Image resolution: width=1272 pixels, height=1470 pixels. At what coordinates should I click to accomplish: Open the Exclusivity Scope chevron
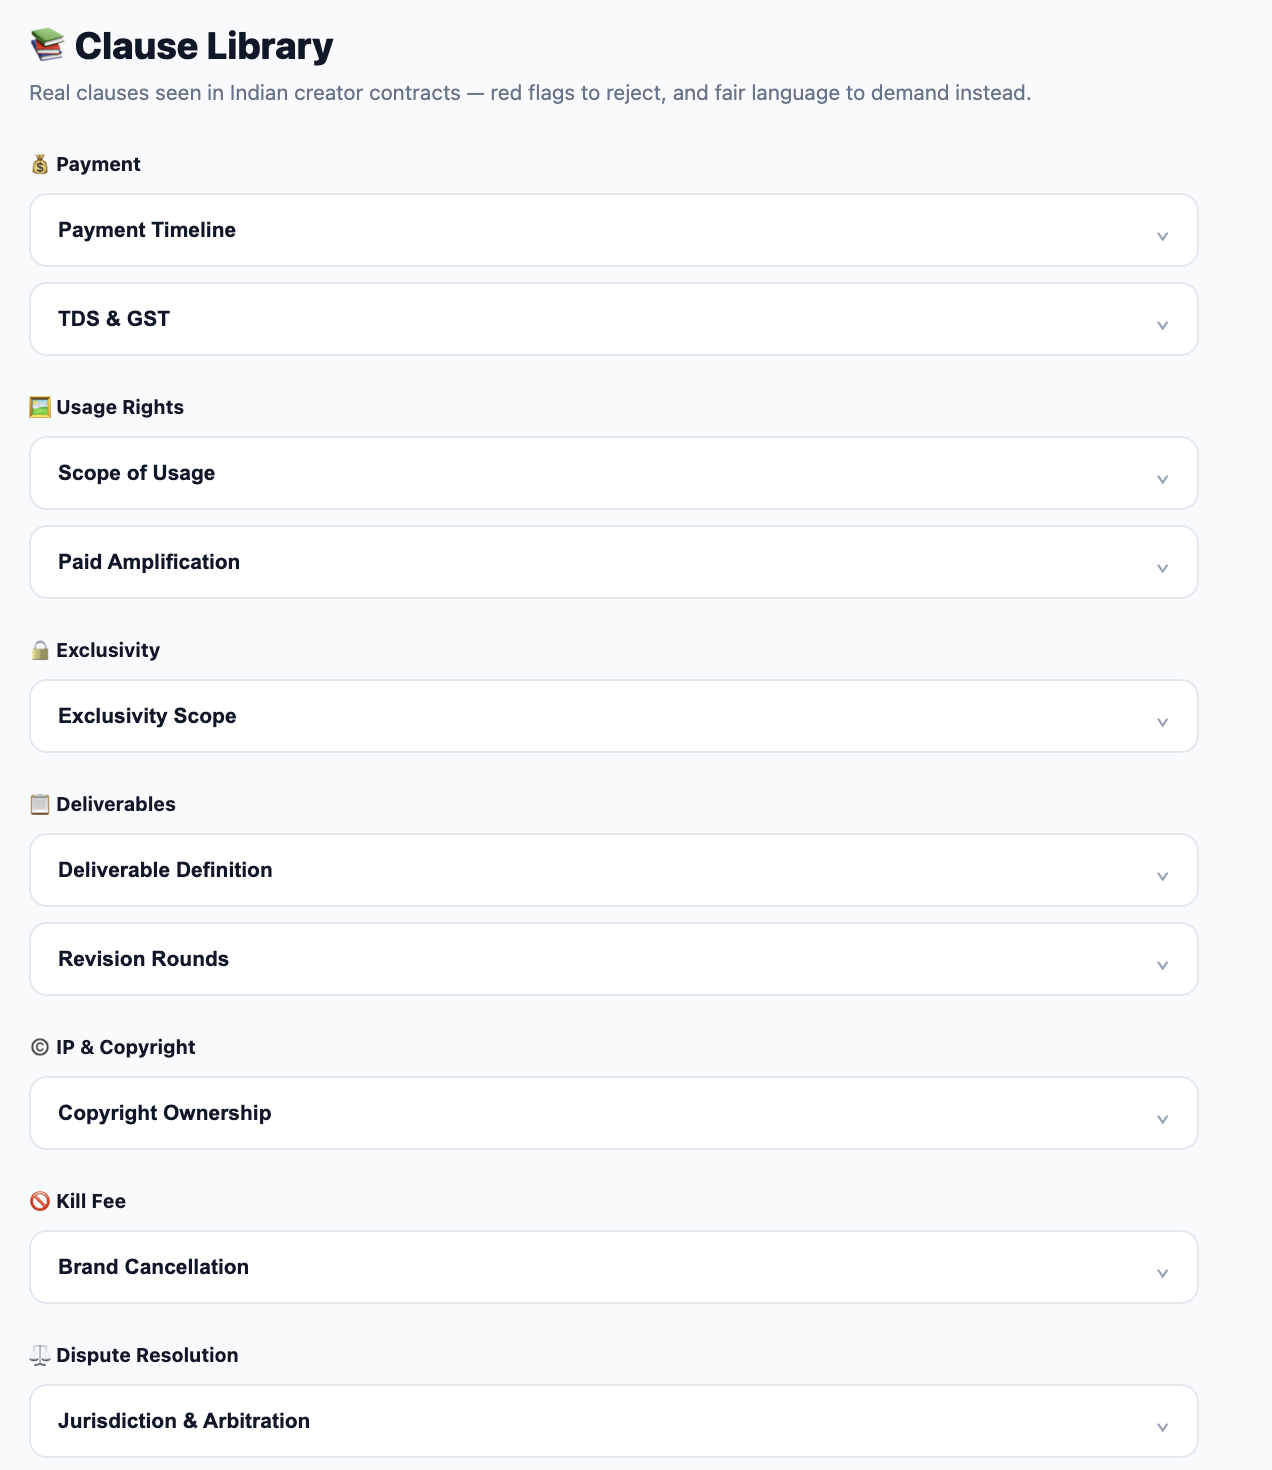point(1161,722)
